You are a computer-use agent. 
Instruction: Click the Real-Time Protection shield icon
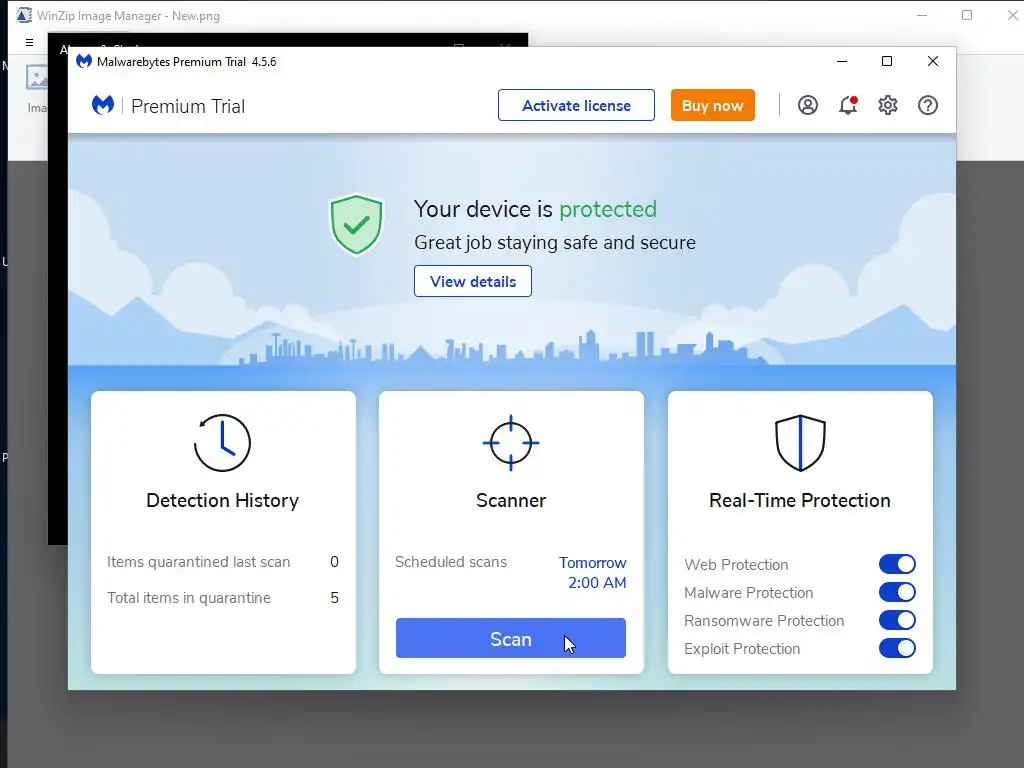tap(800, 443)
